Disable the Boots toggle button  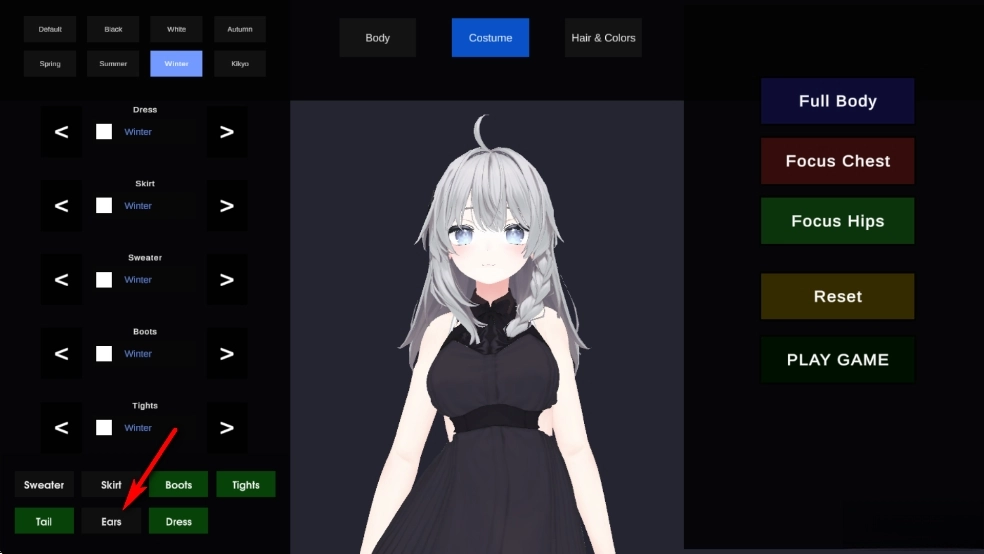179,485
